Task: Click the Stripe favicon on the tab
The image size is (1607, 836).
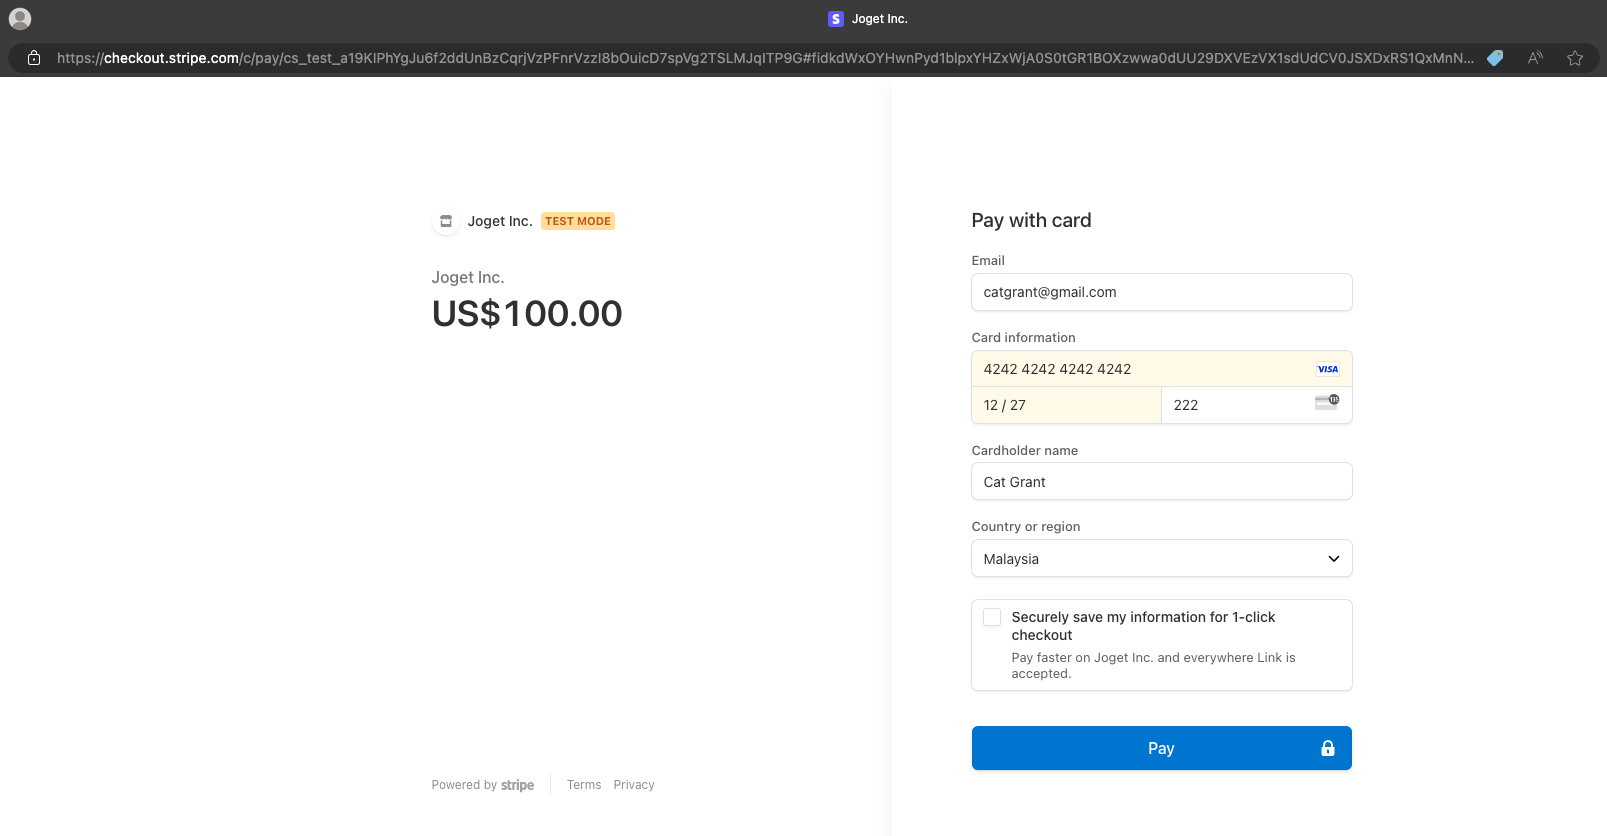Action: 836,19
